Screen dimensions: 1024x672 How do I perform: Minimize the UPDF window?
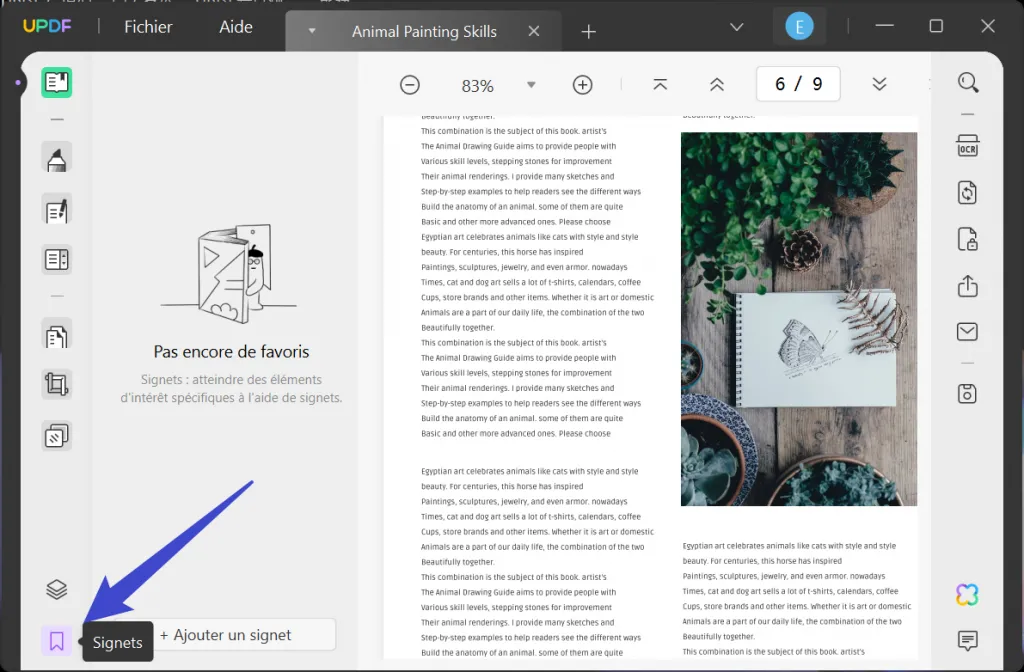click(x=884, y=25)
